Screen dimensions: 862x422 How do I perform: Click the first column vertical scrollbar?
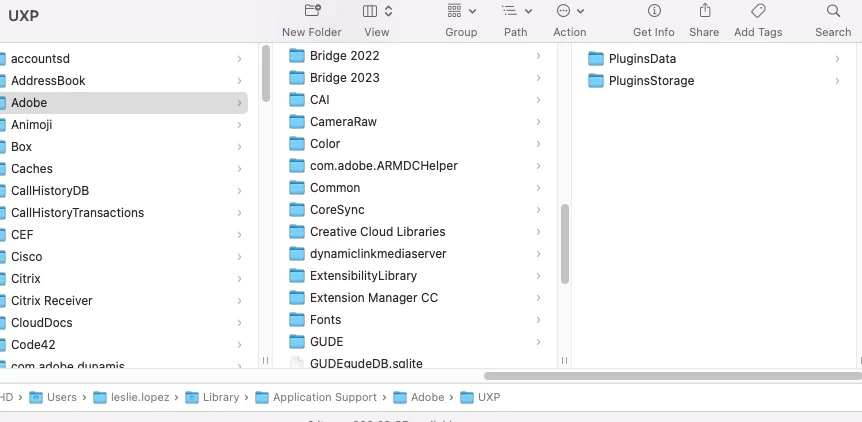[x=266, y=74]
